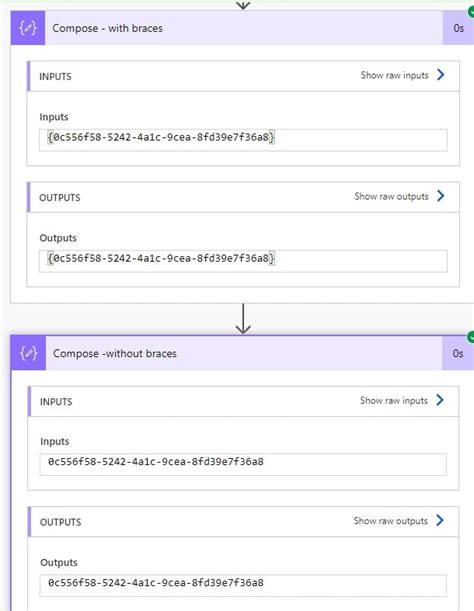Viewport: 474px width, 611px height.
Task: Click 'Show raw outputs' link in 'without braces'
Action: [391, 521]
